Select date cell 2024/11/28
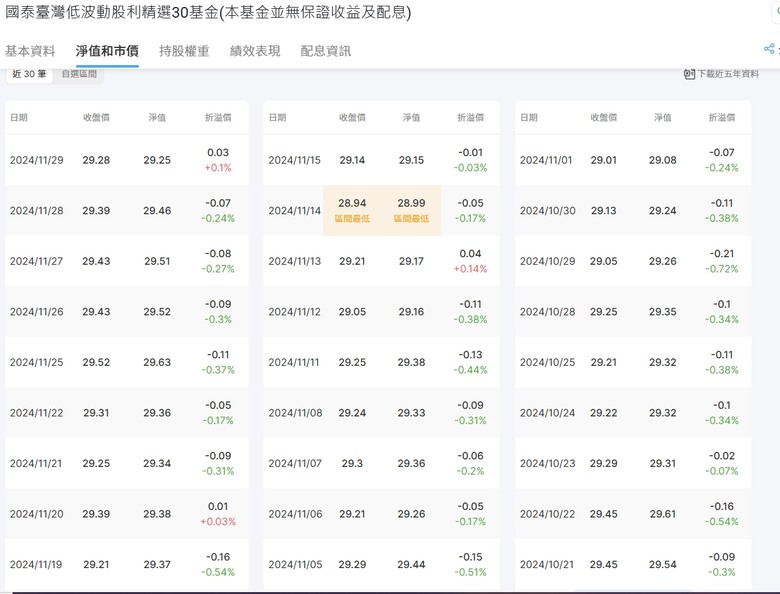The width and height of the screenshot is (780, 594). (37, 211)
